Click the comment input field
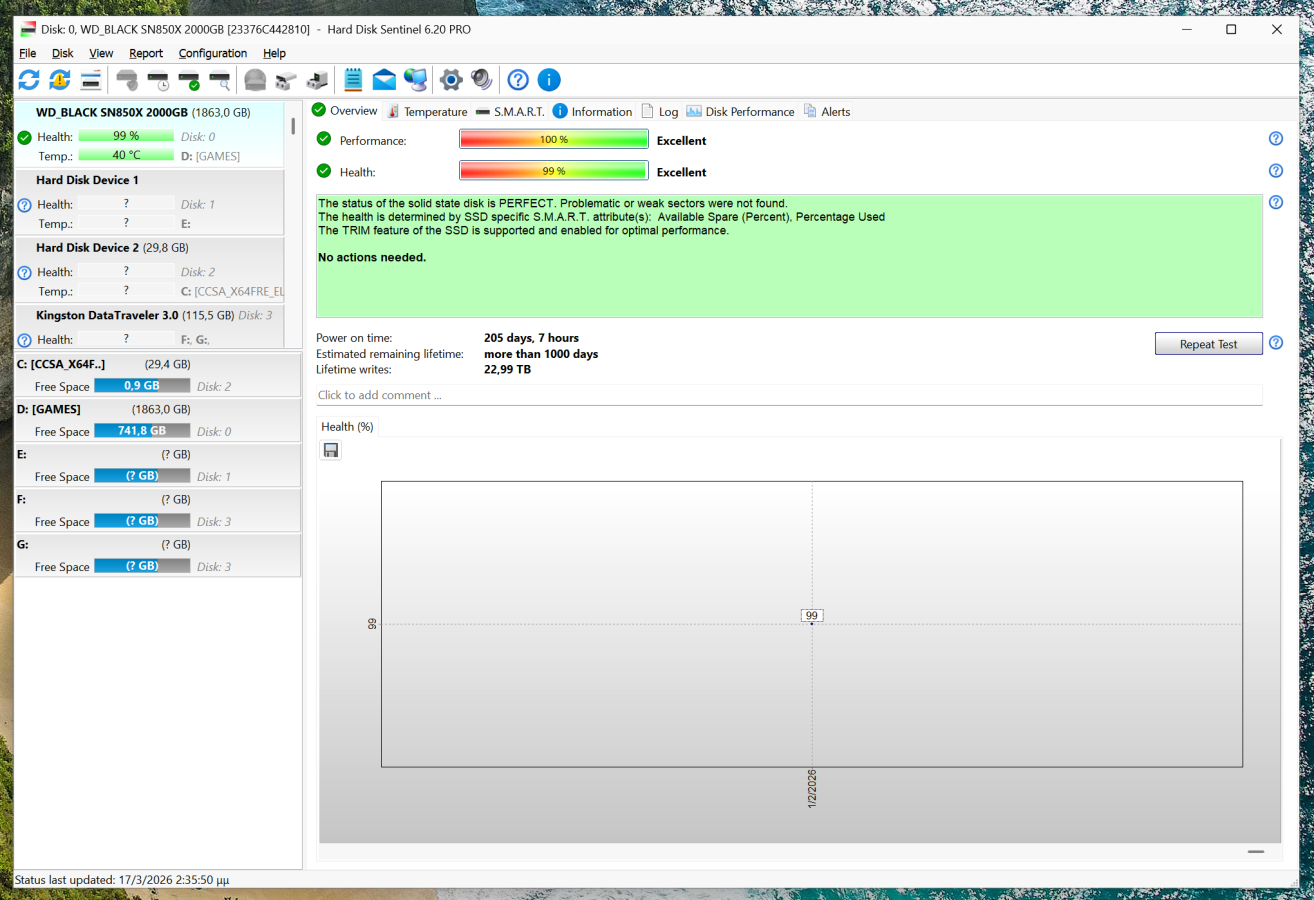 (x=788, y=395)
